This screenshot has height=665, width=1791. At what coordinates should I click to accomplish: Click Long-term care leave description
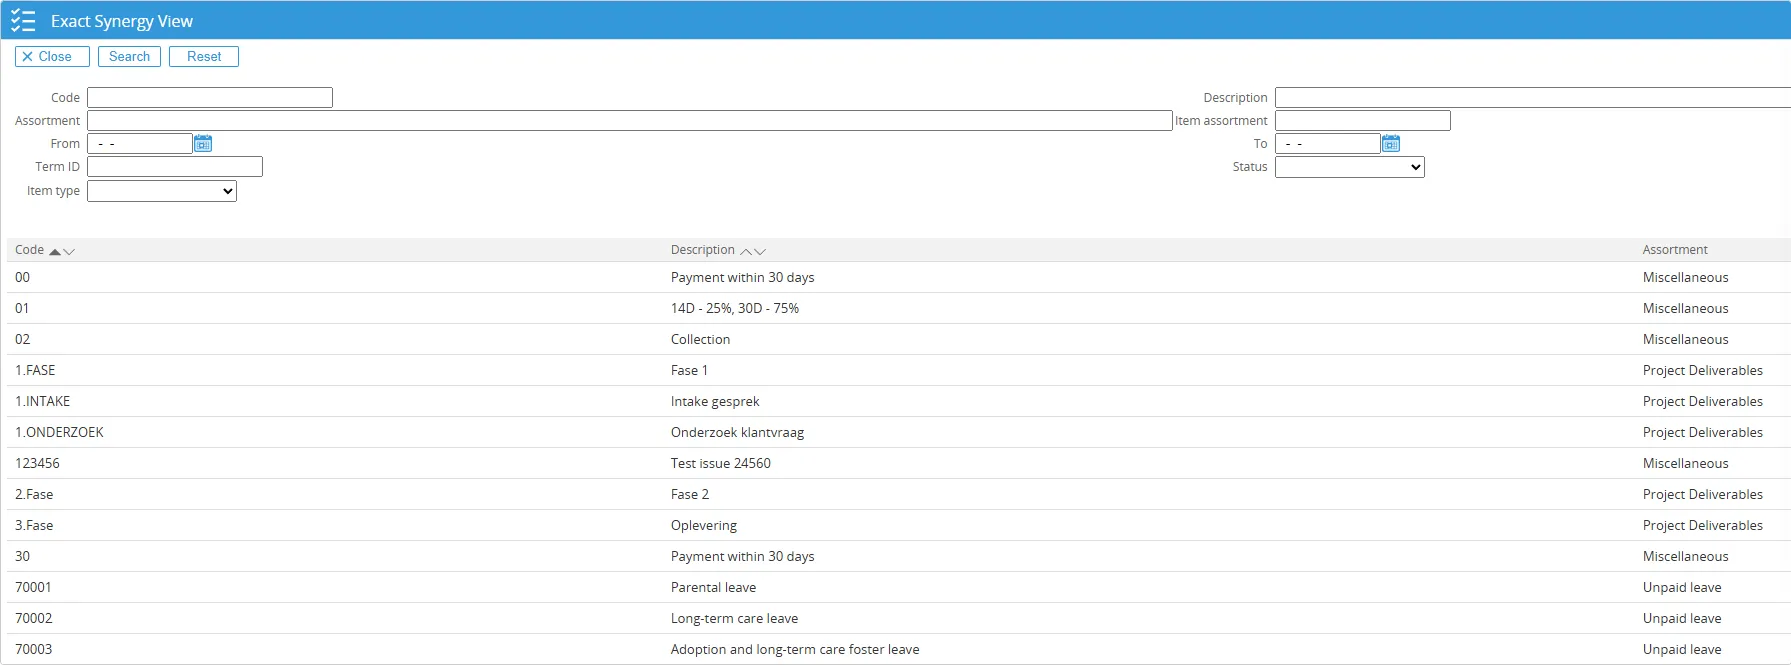pyautogui.click(x=734, y=619)
